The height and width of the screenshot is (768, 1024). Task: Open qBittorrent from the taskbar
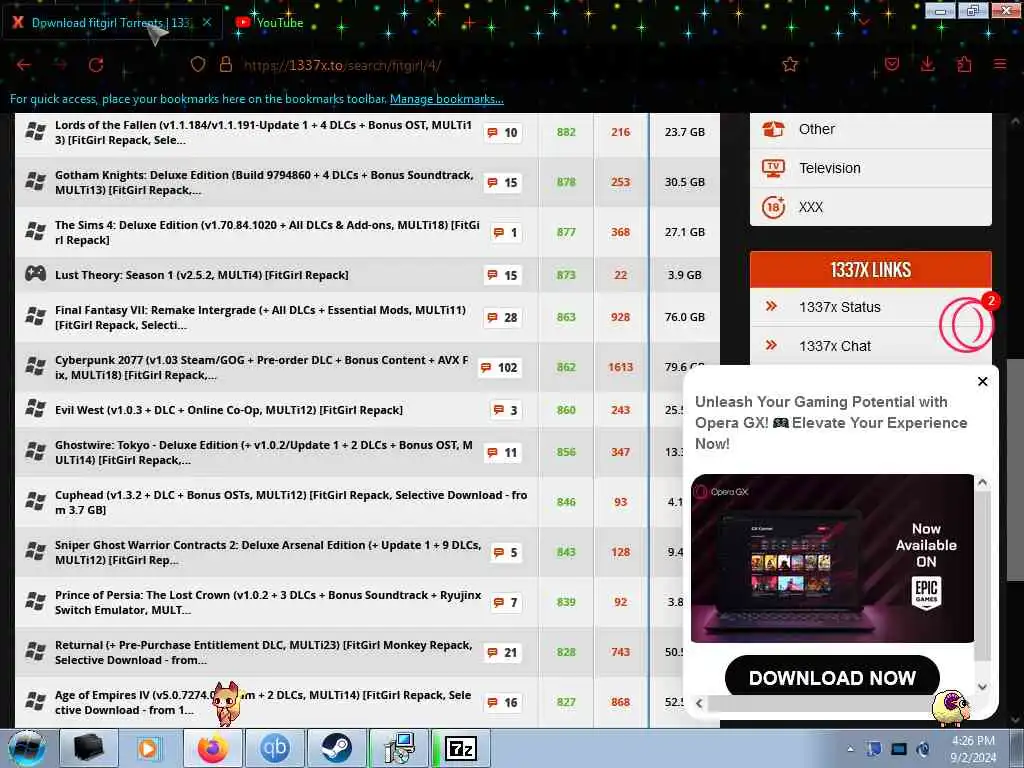274,748
